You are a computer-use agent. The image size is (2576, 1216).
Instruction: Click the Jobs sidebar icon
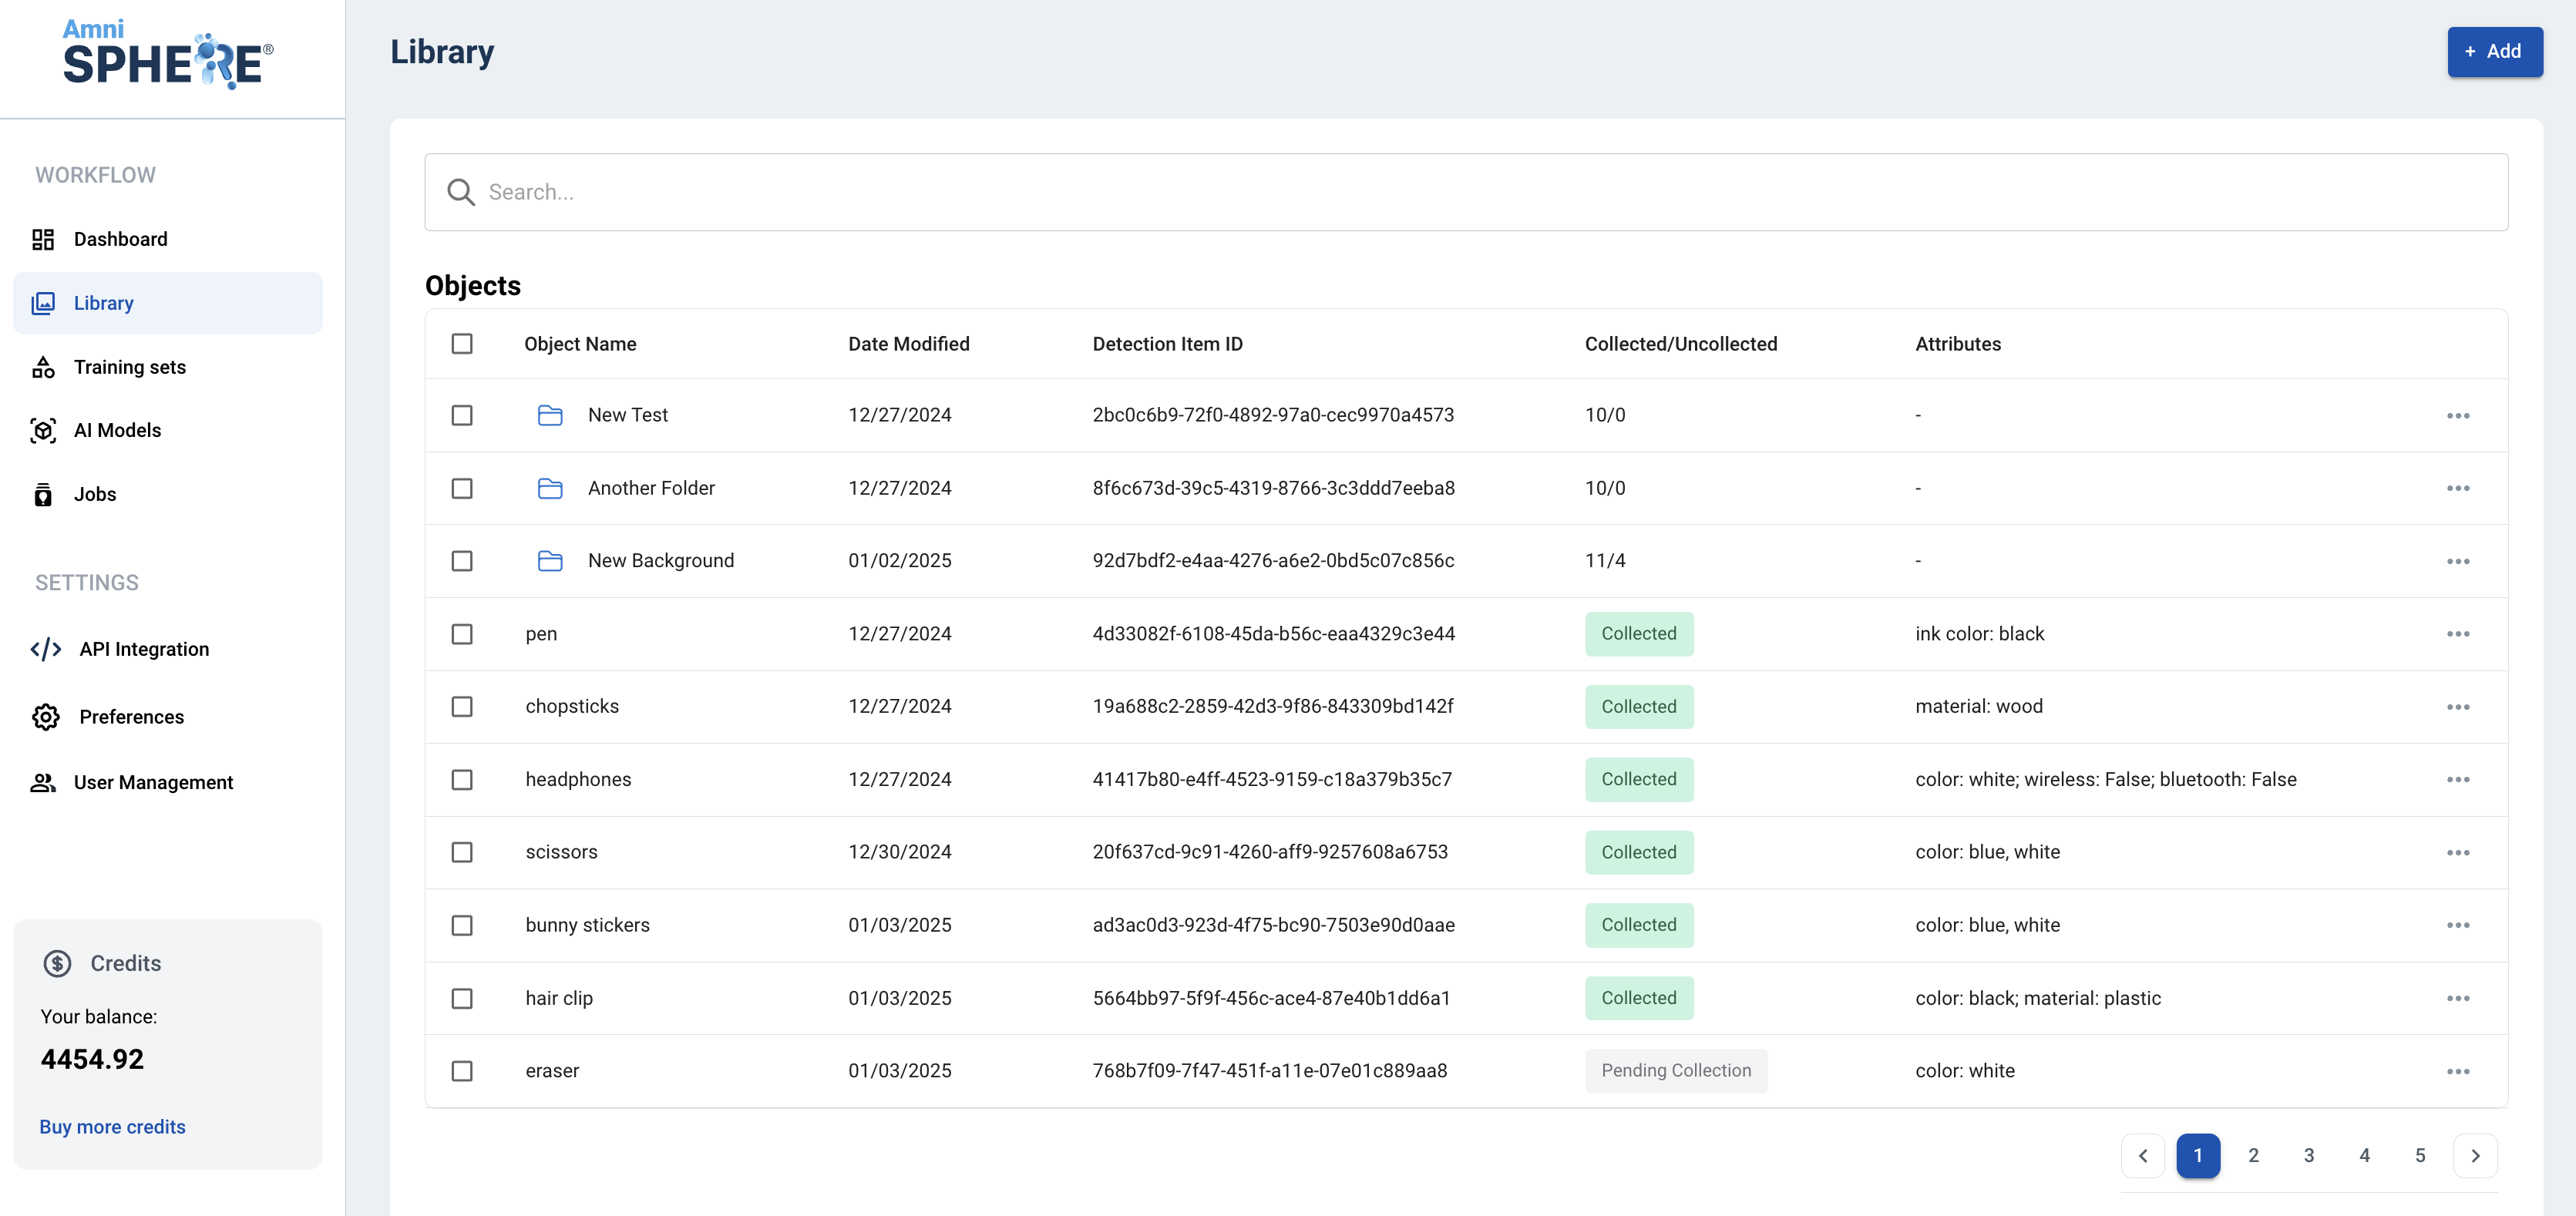tap(43, 494)
